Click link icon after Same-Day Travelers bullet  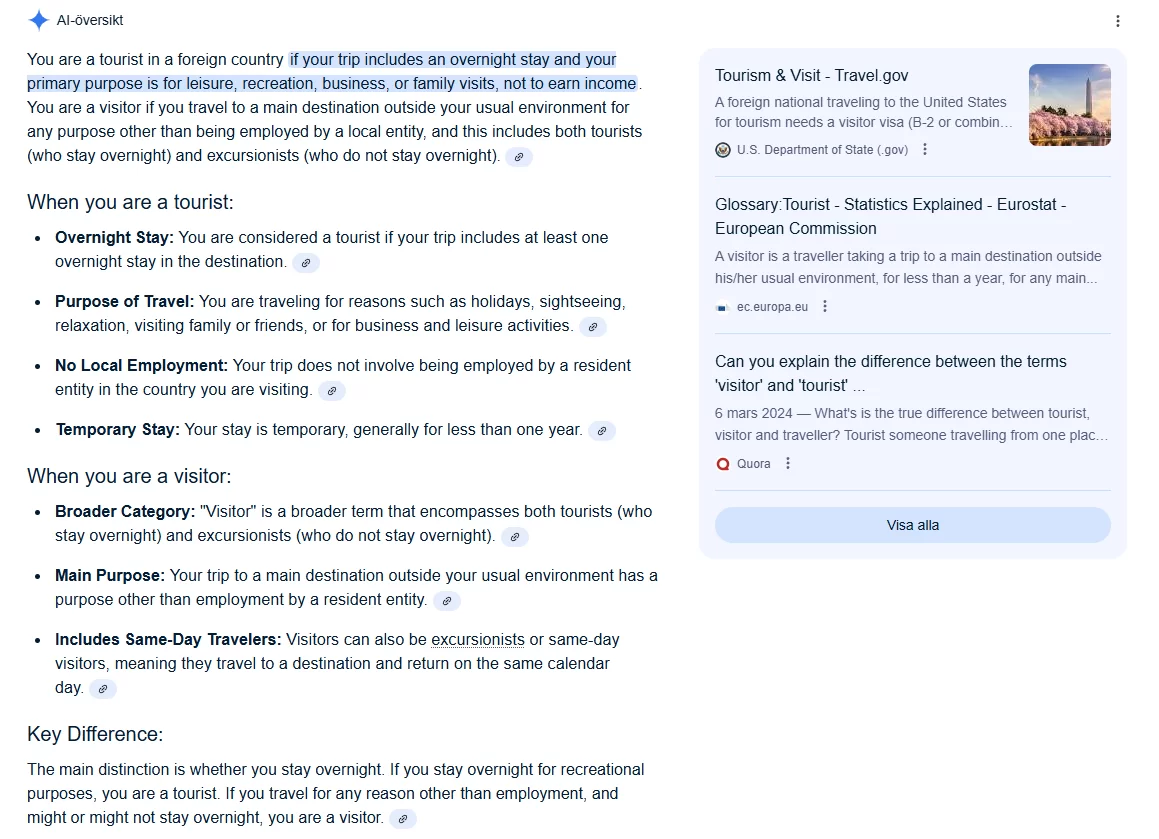pos(103,689)
